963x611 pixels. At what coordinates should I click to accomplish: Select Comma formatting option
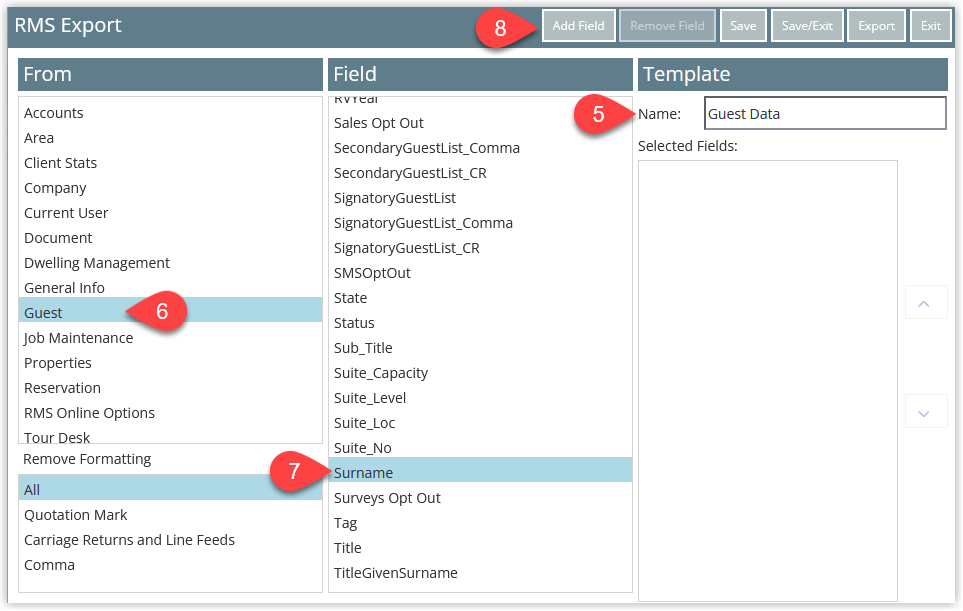point(170,565)
